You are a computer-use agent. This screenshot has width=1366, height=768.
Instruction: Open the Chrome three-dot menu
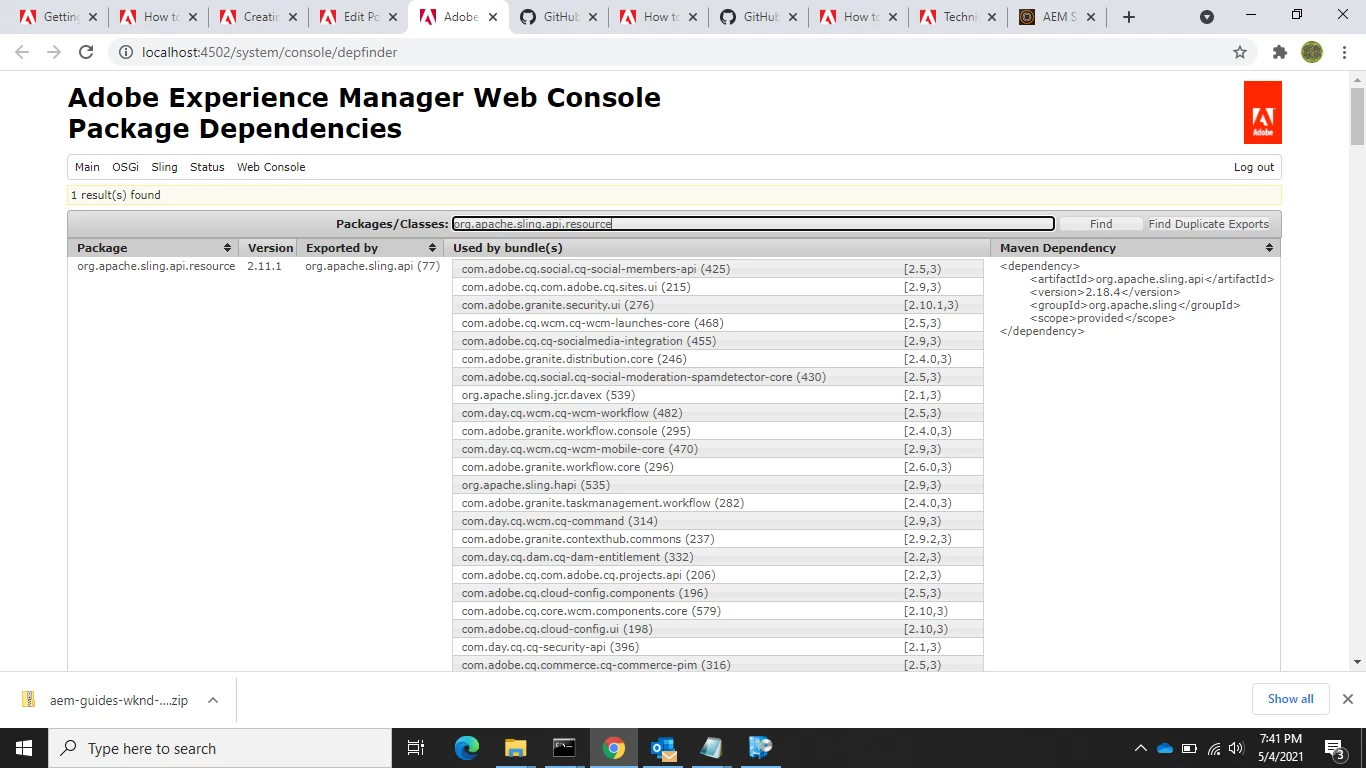pyautogui.click(x=1344, y=52)
